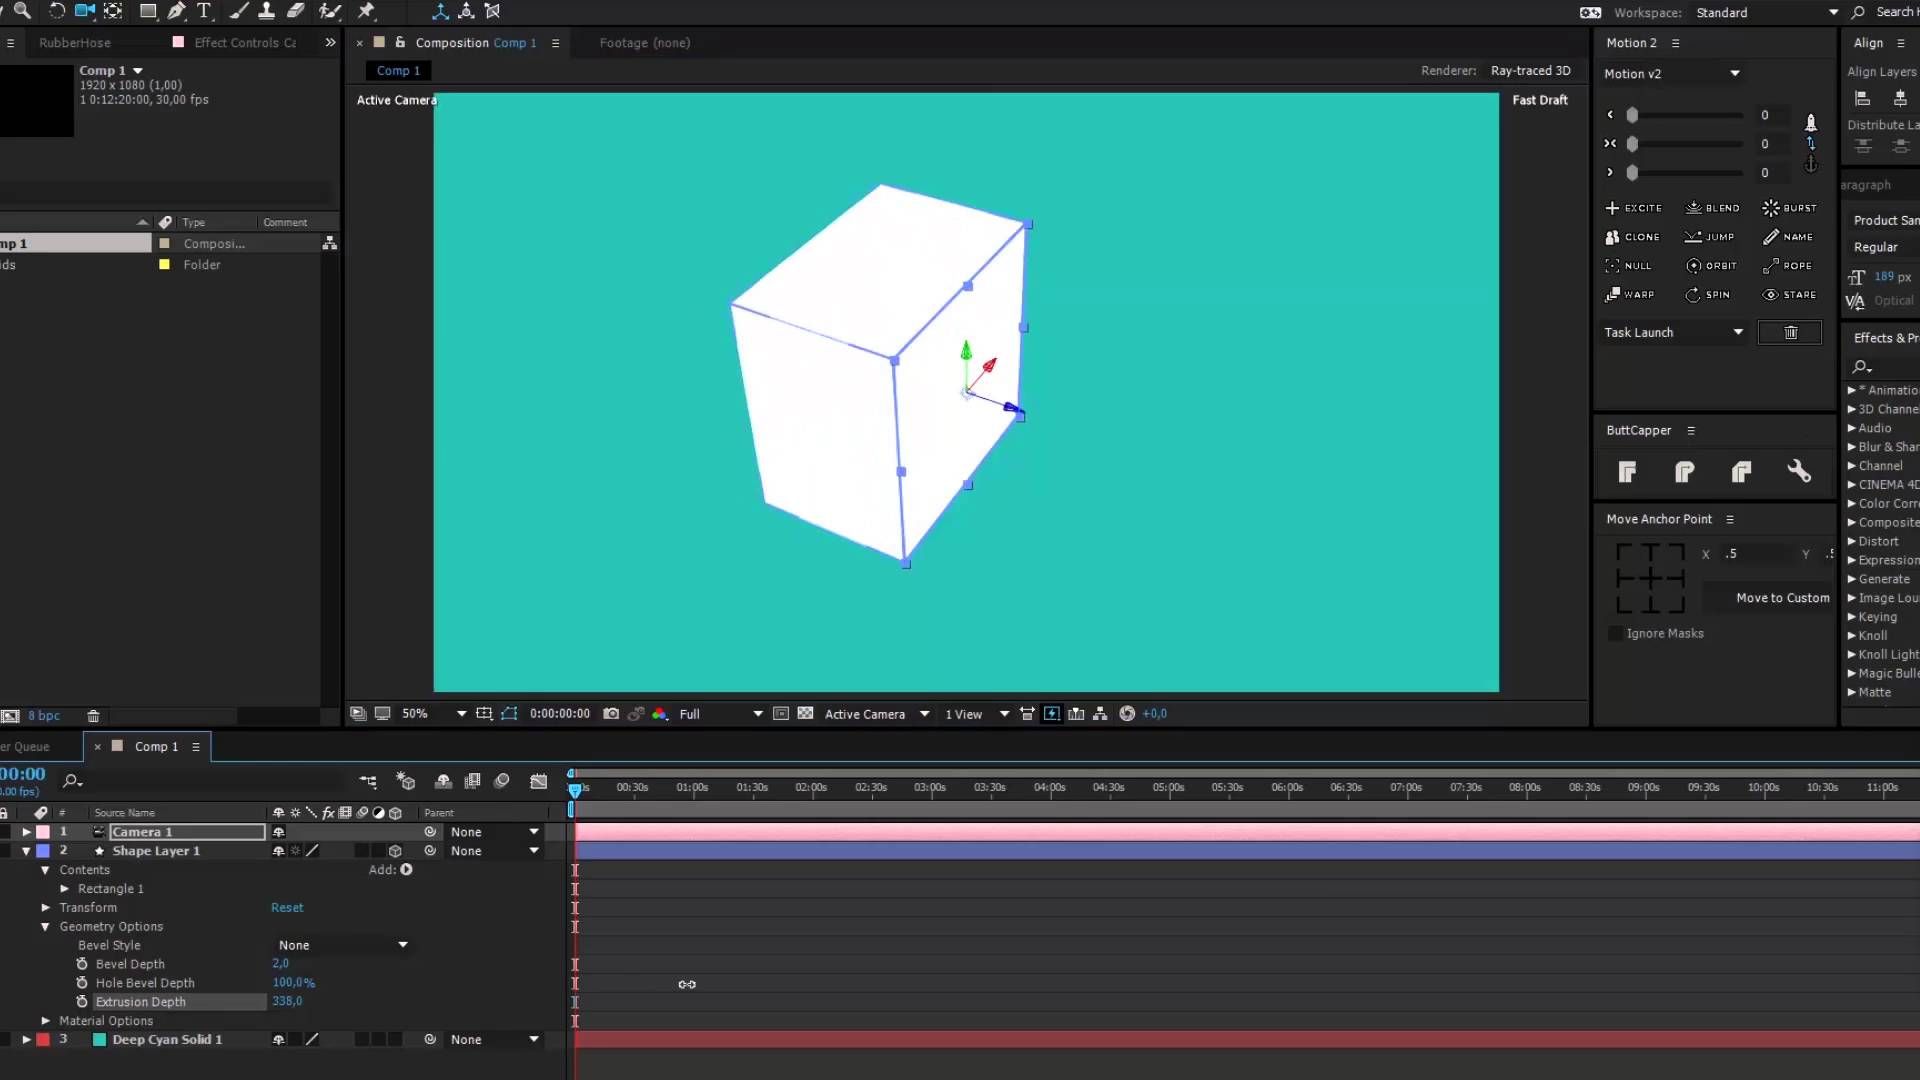Select the Puppet Pin tool
Screen dimensions: 1920x1080
tap(366, 11)
